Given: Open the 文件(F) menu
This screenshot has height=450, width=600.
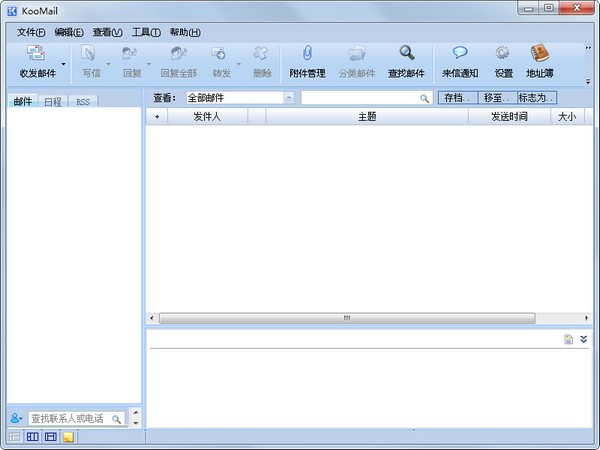Looking at the screenshot, I should pos(31,32).
